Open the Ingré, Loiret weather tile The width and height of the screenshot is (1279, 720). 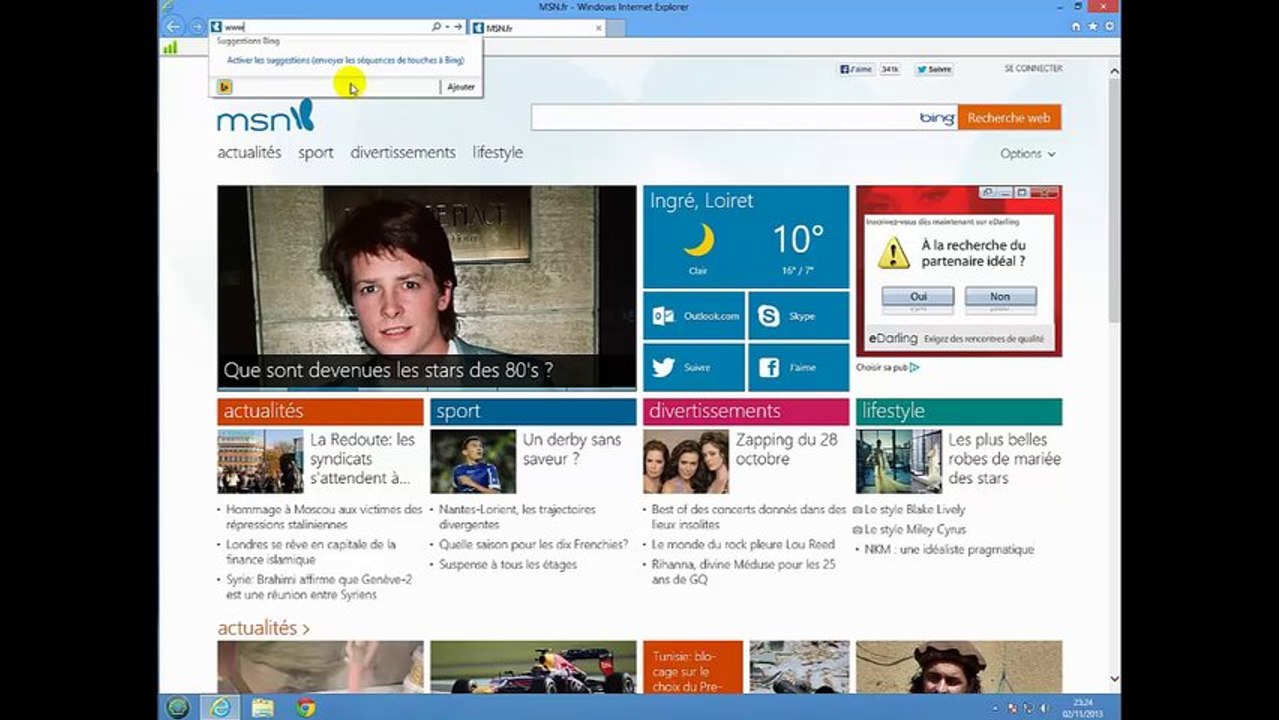[746, 237]
